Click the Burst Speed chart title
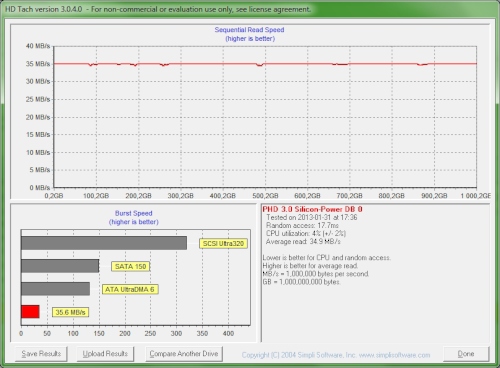500x368 pixels. 134,213
